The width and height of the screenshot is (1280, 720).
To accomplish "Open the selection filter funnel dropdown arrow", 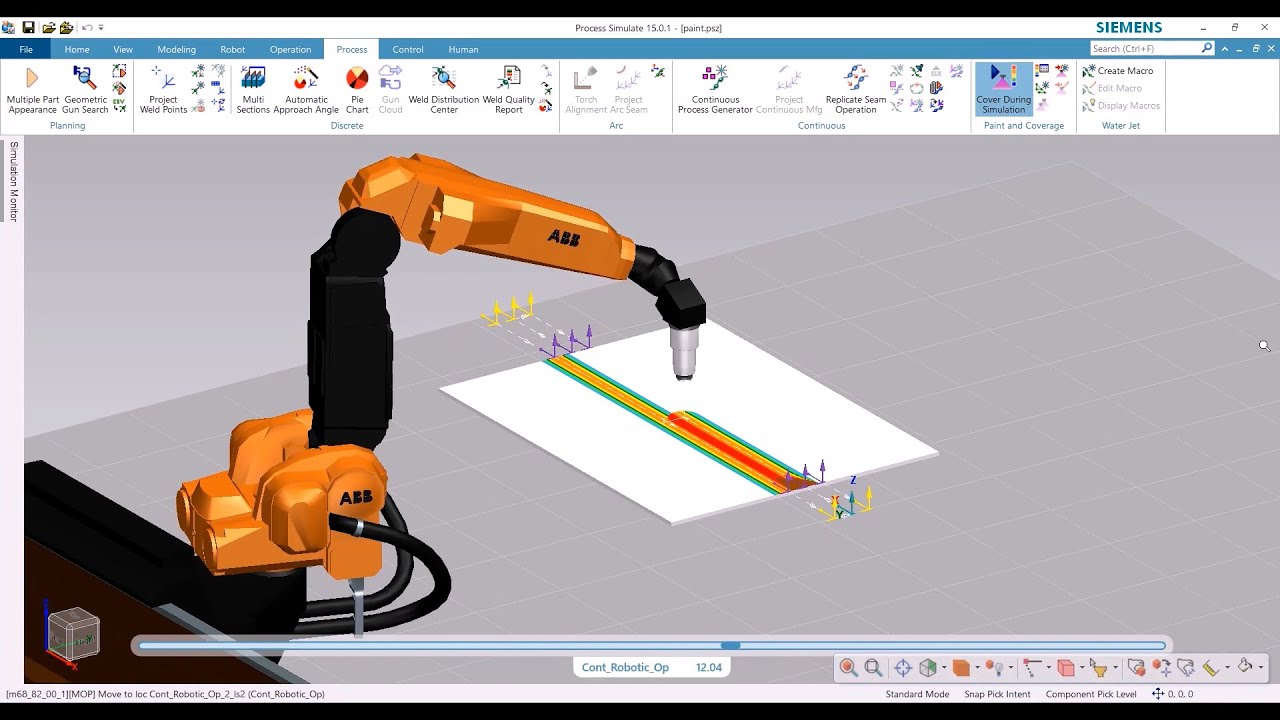I will point(1115,667).
